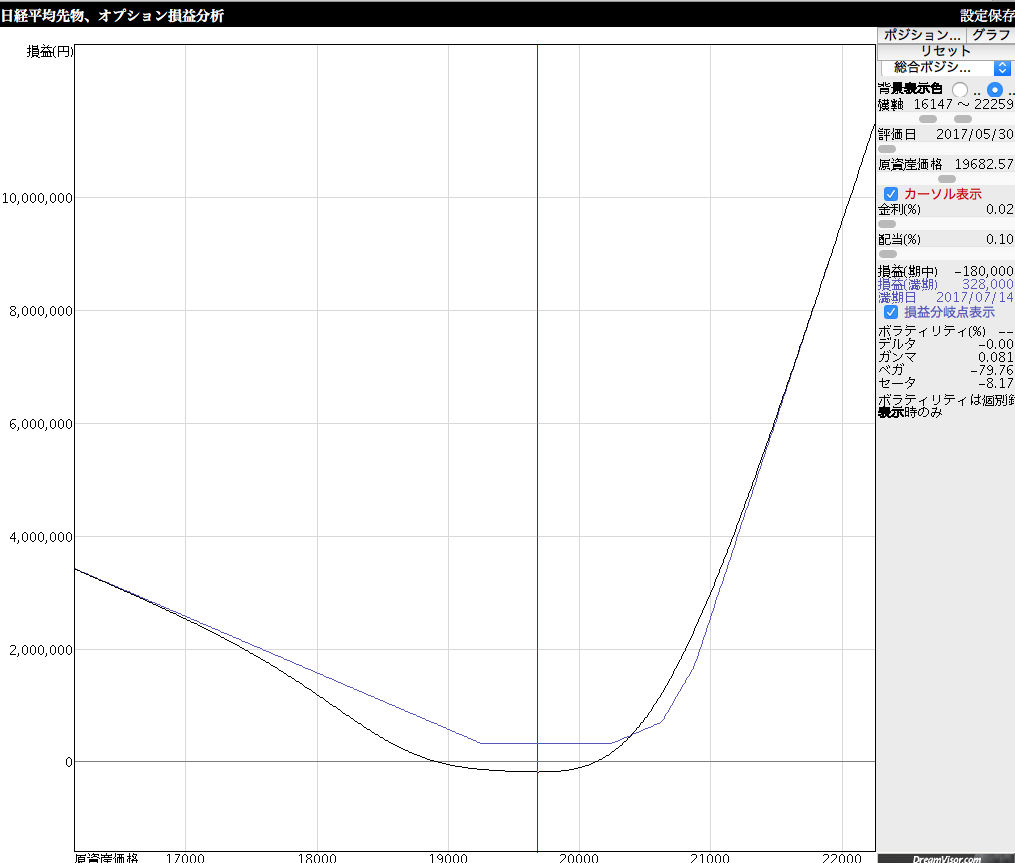This screenshot has height=863, width=1015.
Task: Open the DreamVisor.com logo link
Action: click(946, 858)
